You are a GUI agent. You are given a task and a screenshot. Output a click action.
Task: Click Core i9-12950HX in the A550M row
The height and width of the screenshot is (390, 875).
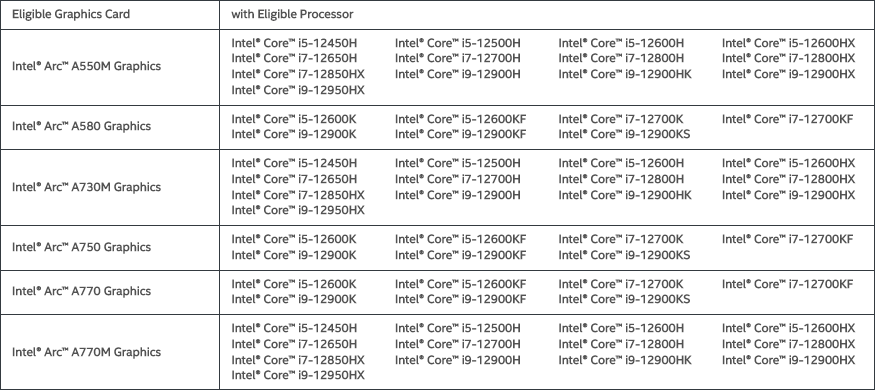pyautogui.click(x=298, y=89)
